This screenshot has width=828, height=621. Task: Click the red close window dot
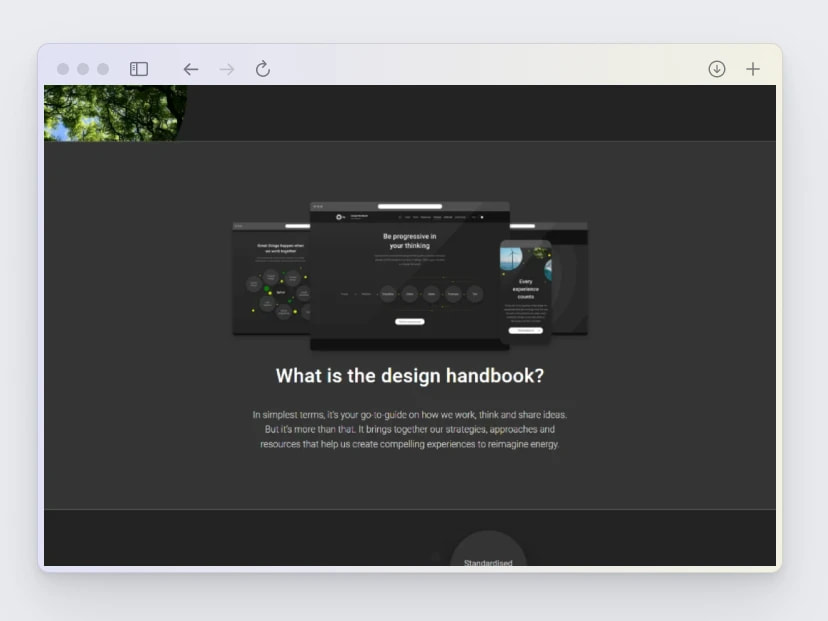(63, 69)
